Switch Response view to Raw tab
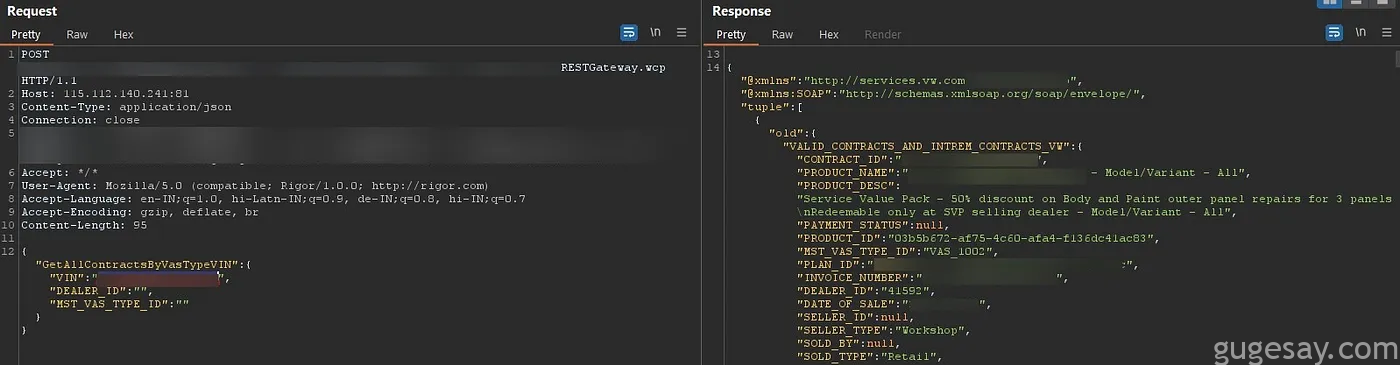 [x=782, y=34]
